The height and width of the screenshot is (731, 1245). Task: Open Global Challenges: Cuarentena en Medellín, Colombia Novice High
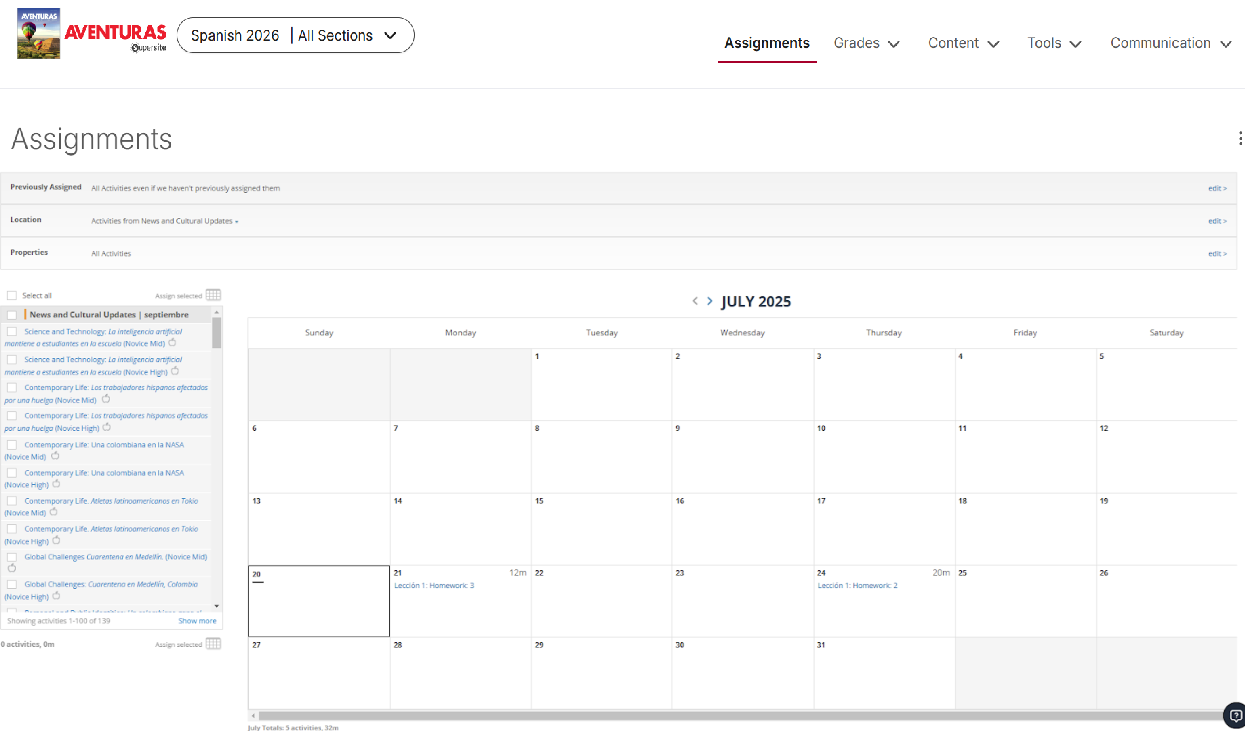[x=101, y=589]
